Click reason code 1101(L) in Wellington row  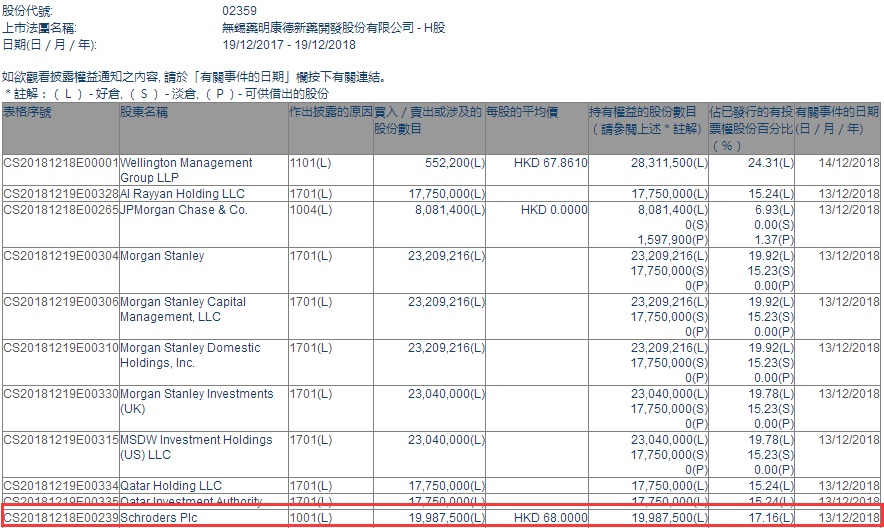coord(310,163)
